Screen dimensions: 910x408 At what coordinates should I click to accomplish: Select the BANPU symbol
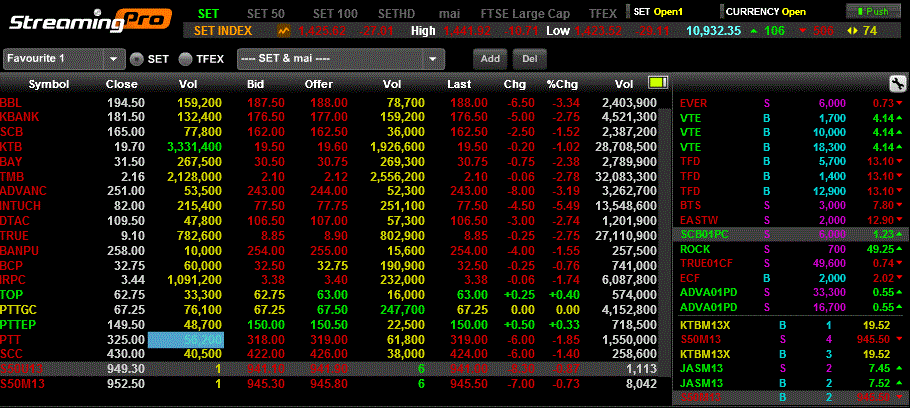pyautogui.click(x=19, y=251)
